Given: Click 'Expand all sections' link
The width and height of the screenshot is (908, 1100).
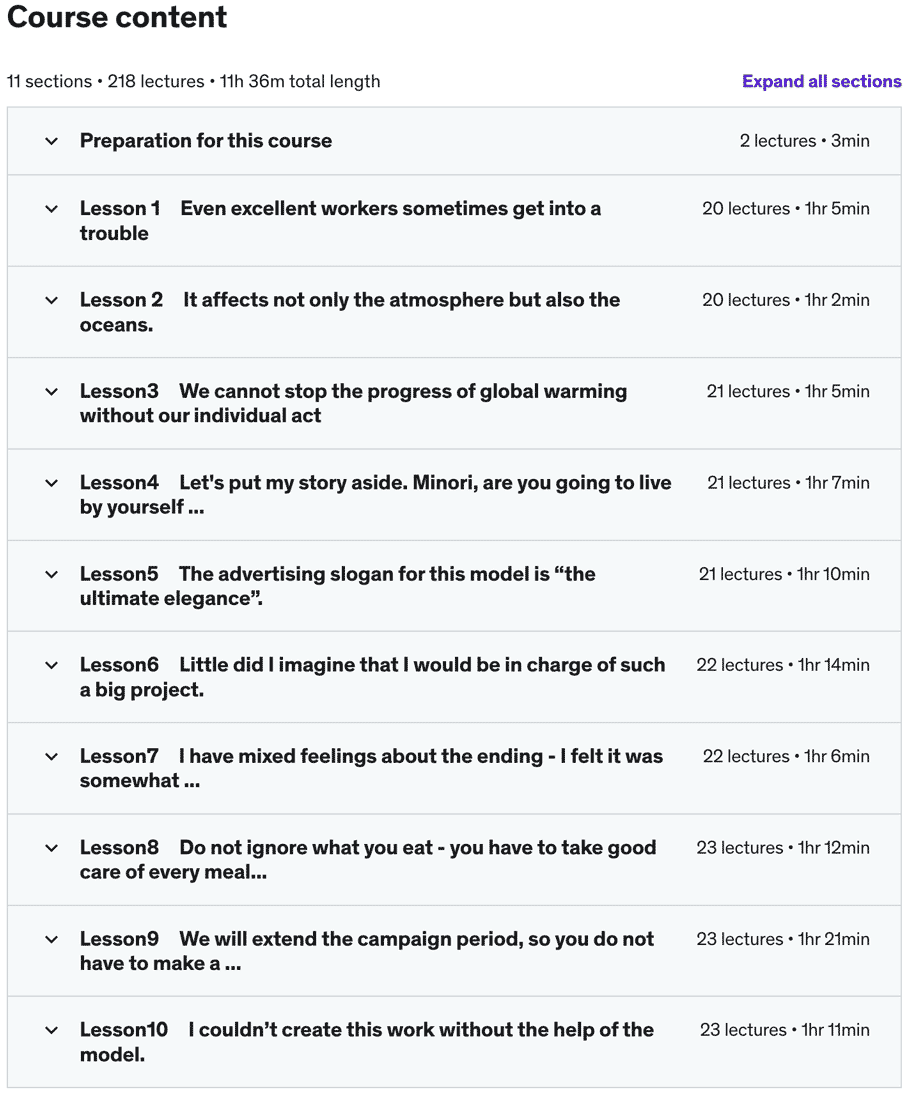Looking at the screenshot, I should pos(821,82).
